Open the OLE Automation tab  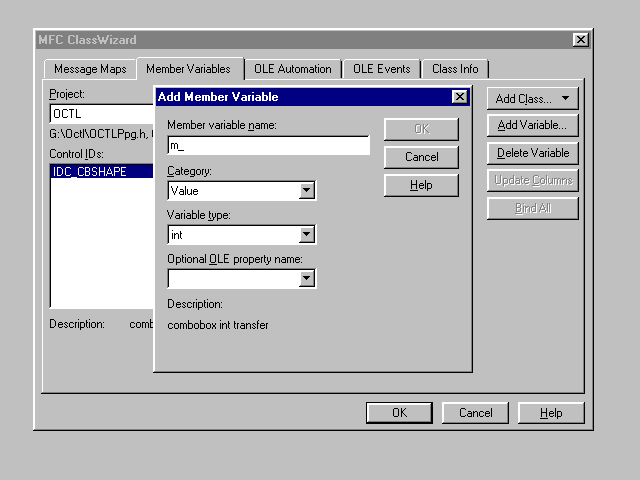click(292, 69)
